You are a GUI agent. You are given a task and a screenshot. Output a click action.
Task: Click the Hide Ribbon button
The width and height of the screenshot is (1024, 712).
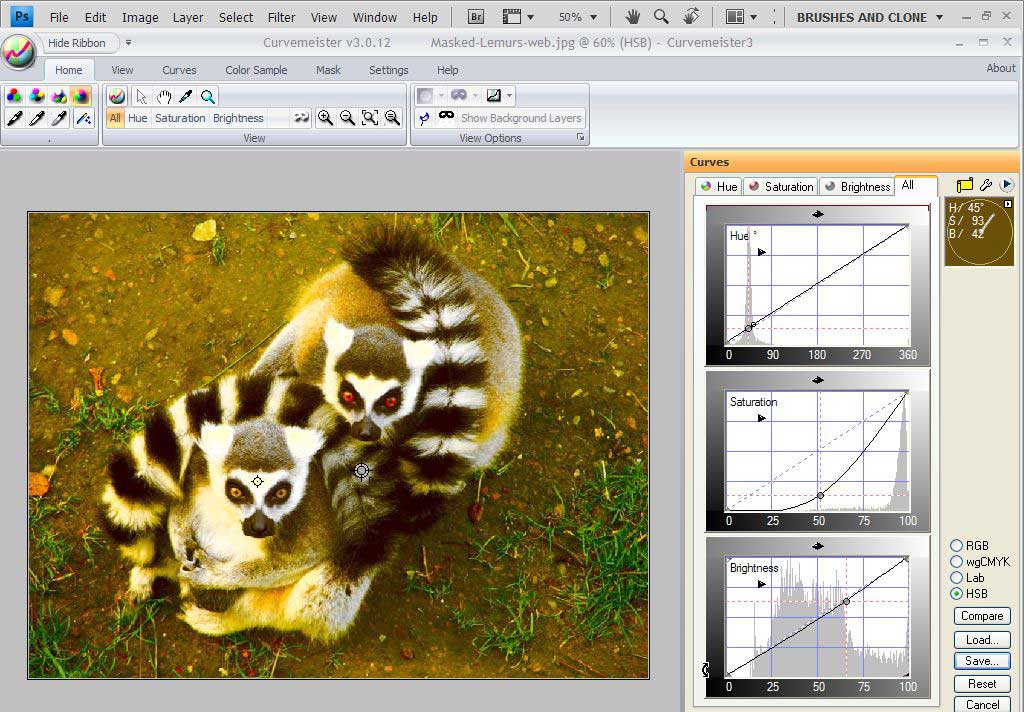point(76,43)
